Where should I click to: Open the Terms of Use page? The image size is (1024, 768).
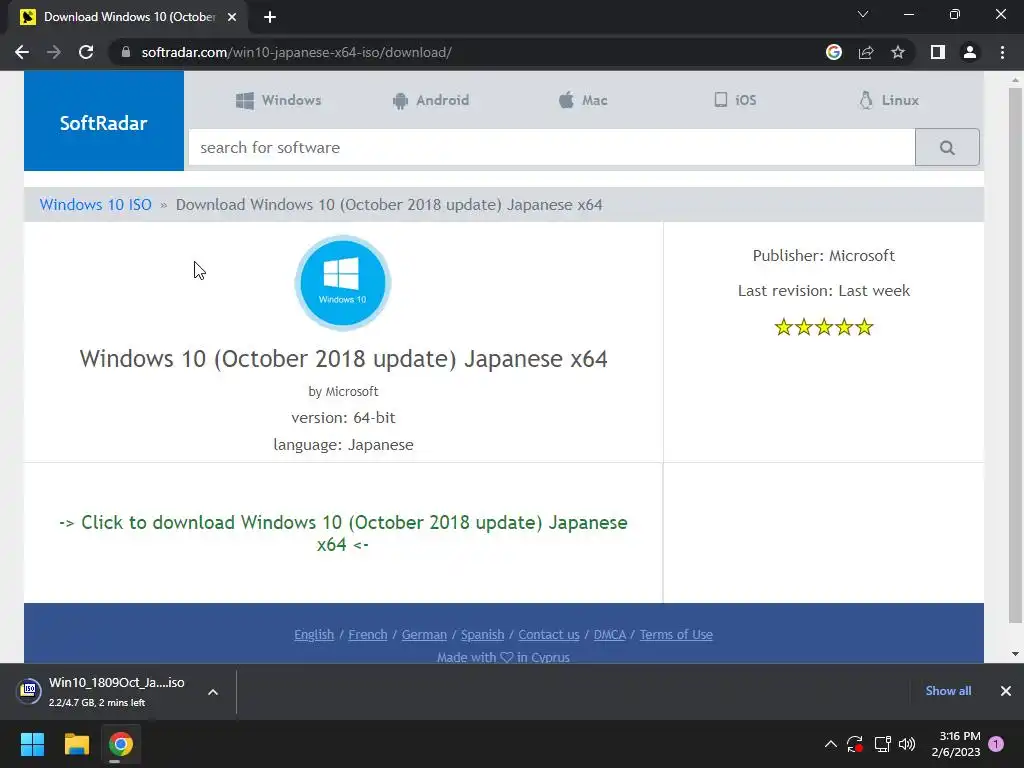pos(676,634)
